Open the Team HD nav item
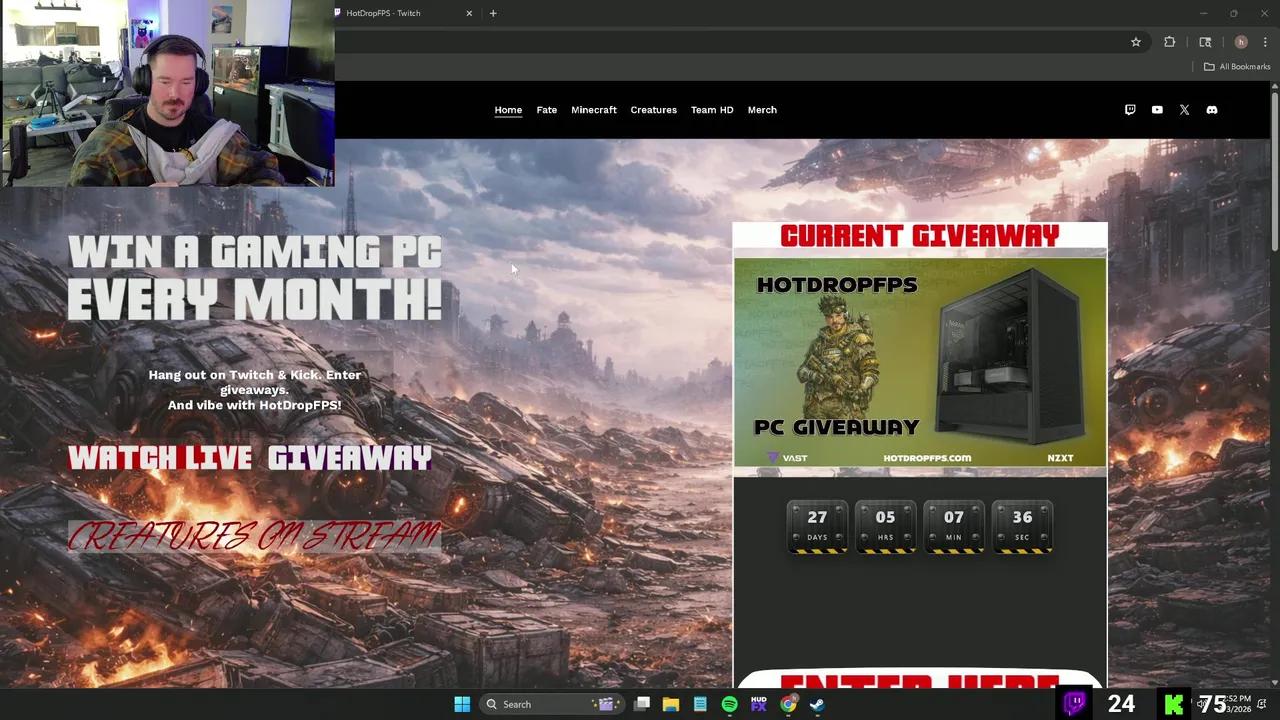 point(712,110)
